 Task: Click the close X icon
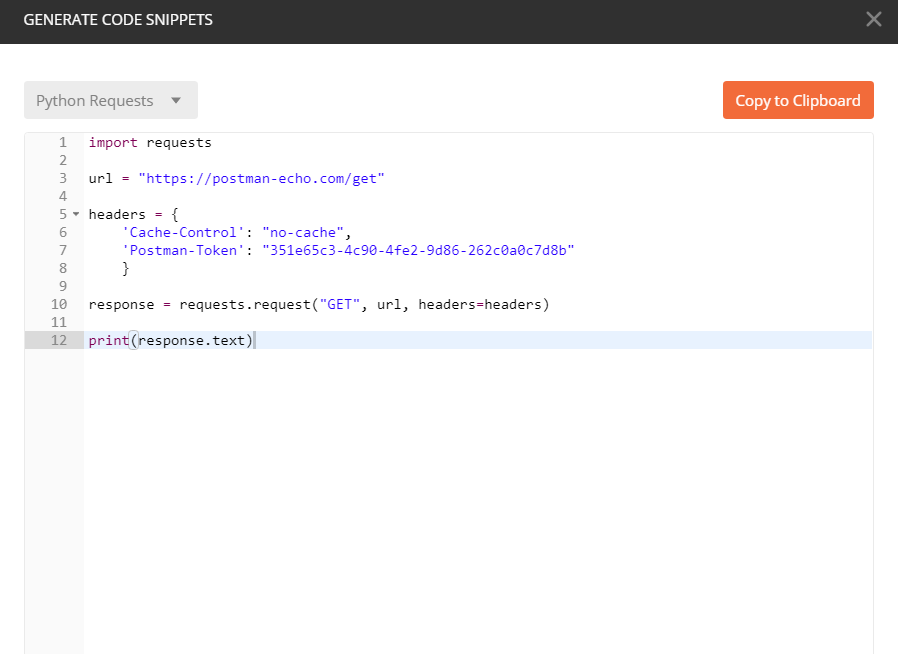[873, 19]
